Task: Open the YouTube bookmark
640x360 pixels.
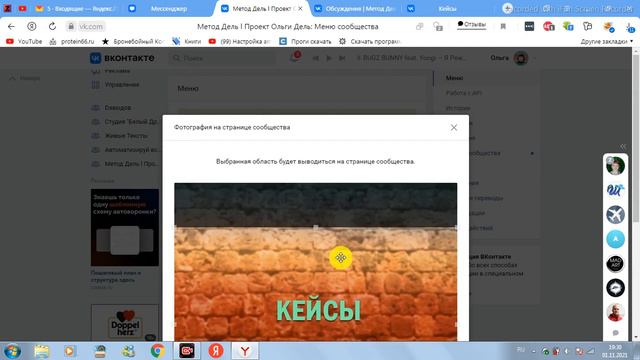Action: (24, 42)
